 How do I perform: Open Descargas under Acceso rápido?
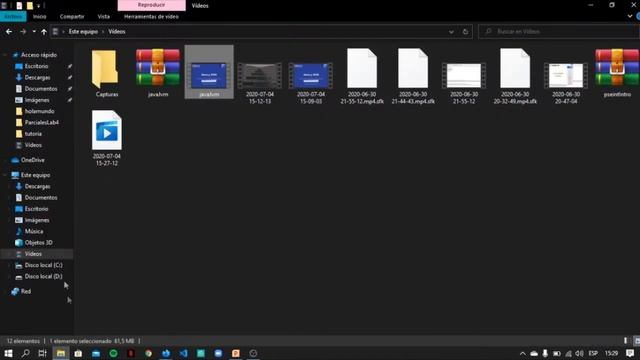pyautogui.click(x=37, y=77)
